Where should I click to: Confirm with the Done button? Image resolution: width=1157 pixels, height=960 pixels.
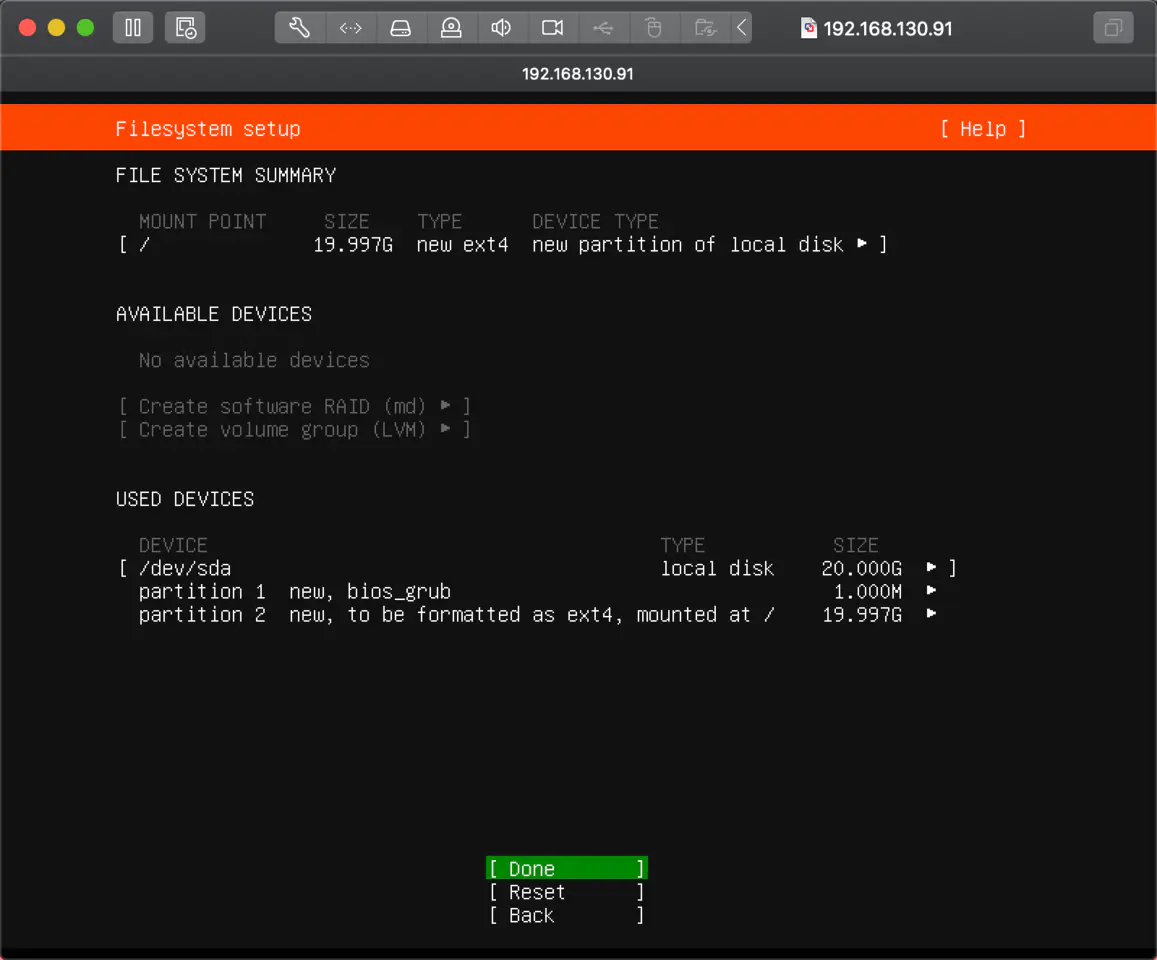point(567,869)
